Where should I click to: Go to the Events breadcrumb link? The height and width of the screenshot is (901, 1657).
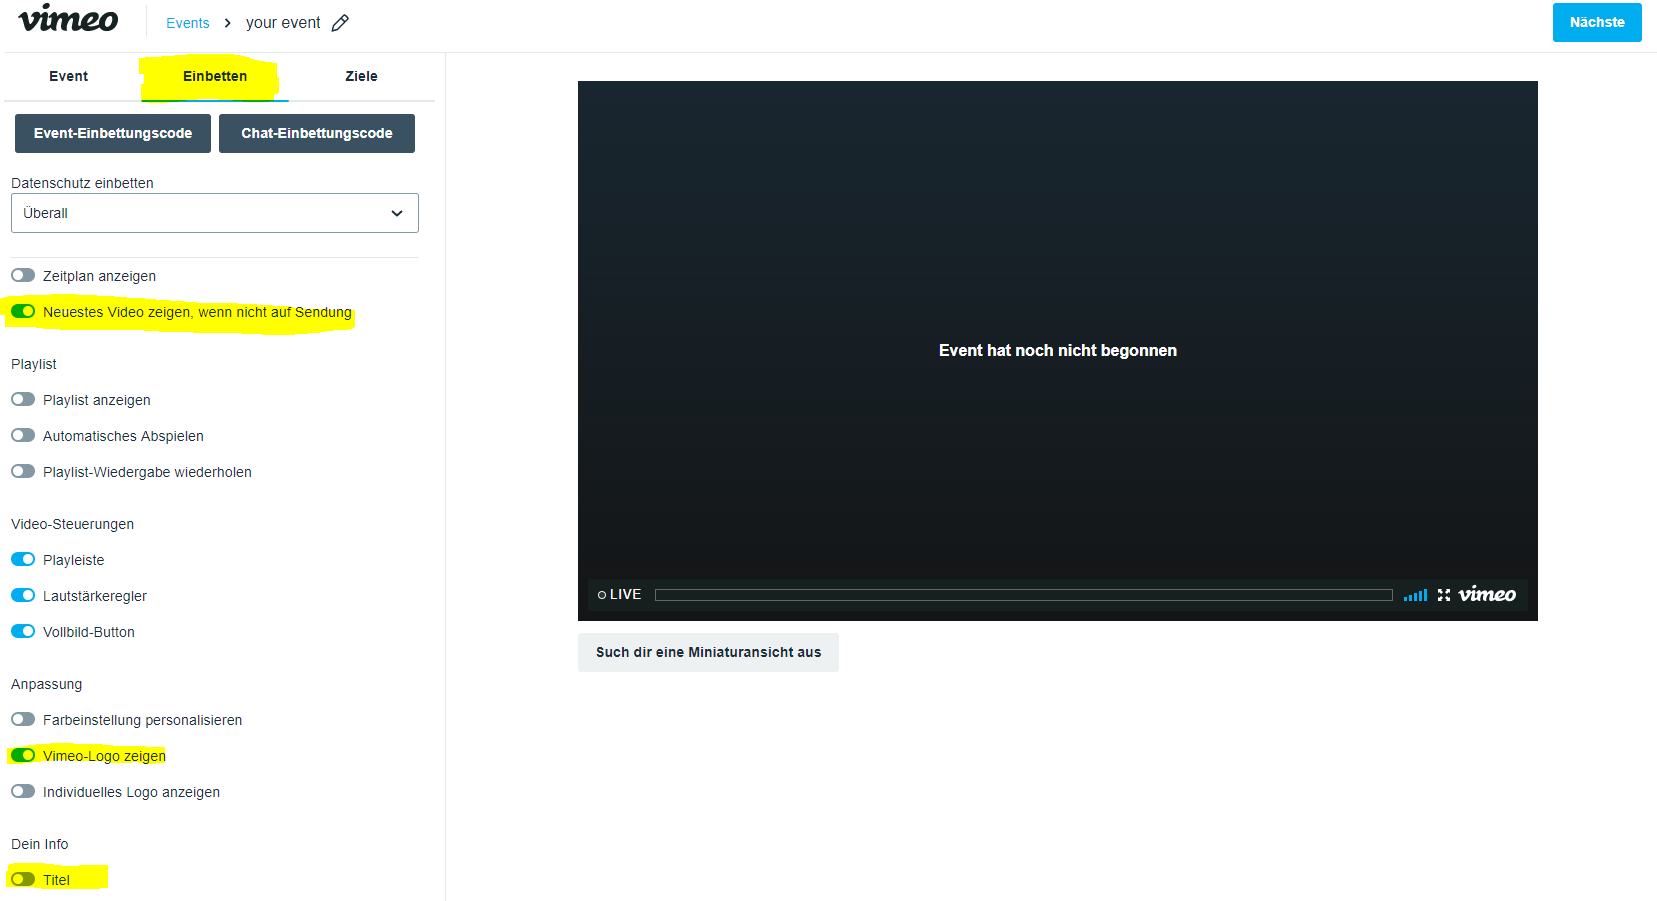(x=188, y=23)
